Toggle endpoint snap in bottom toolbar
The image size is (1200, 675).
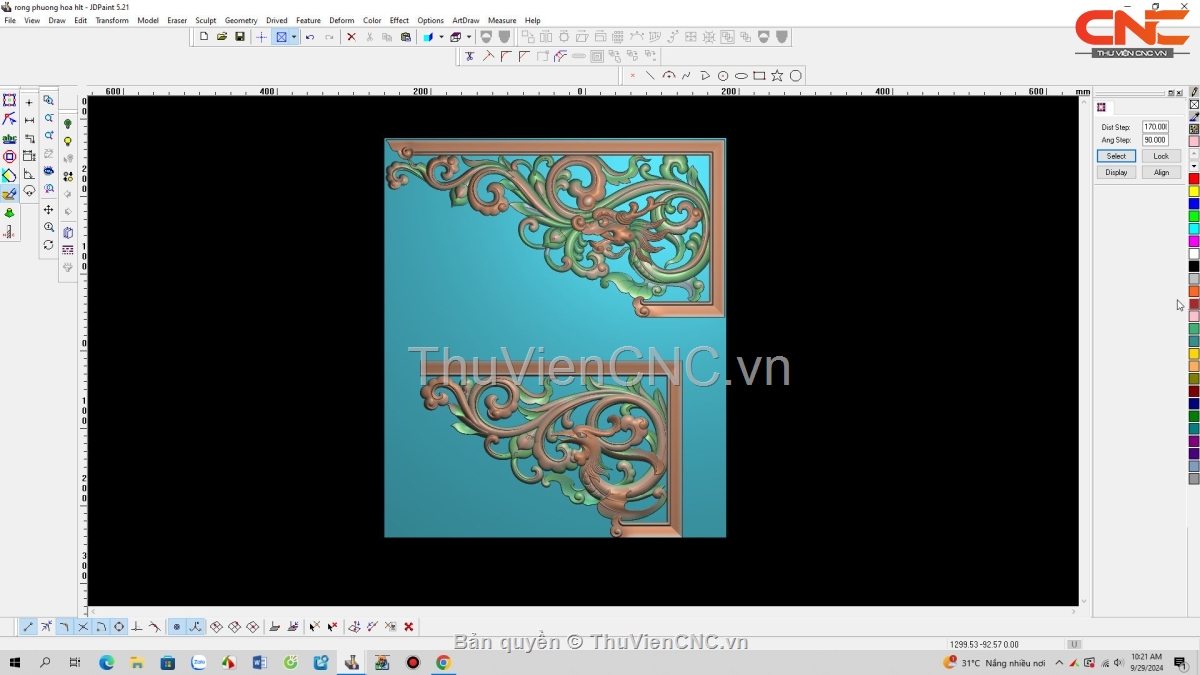(x=27, y=627)
